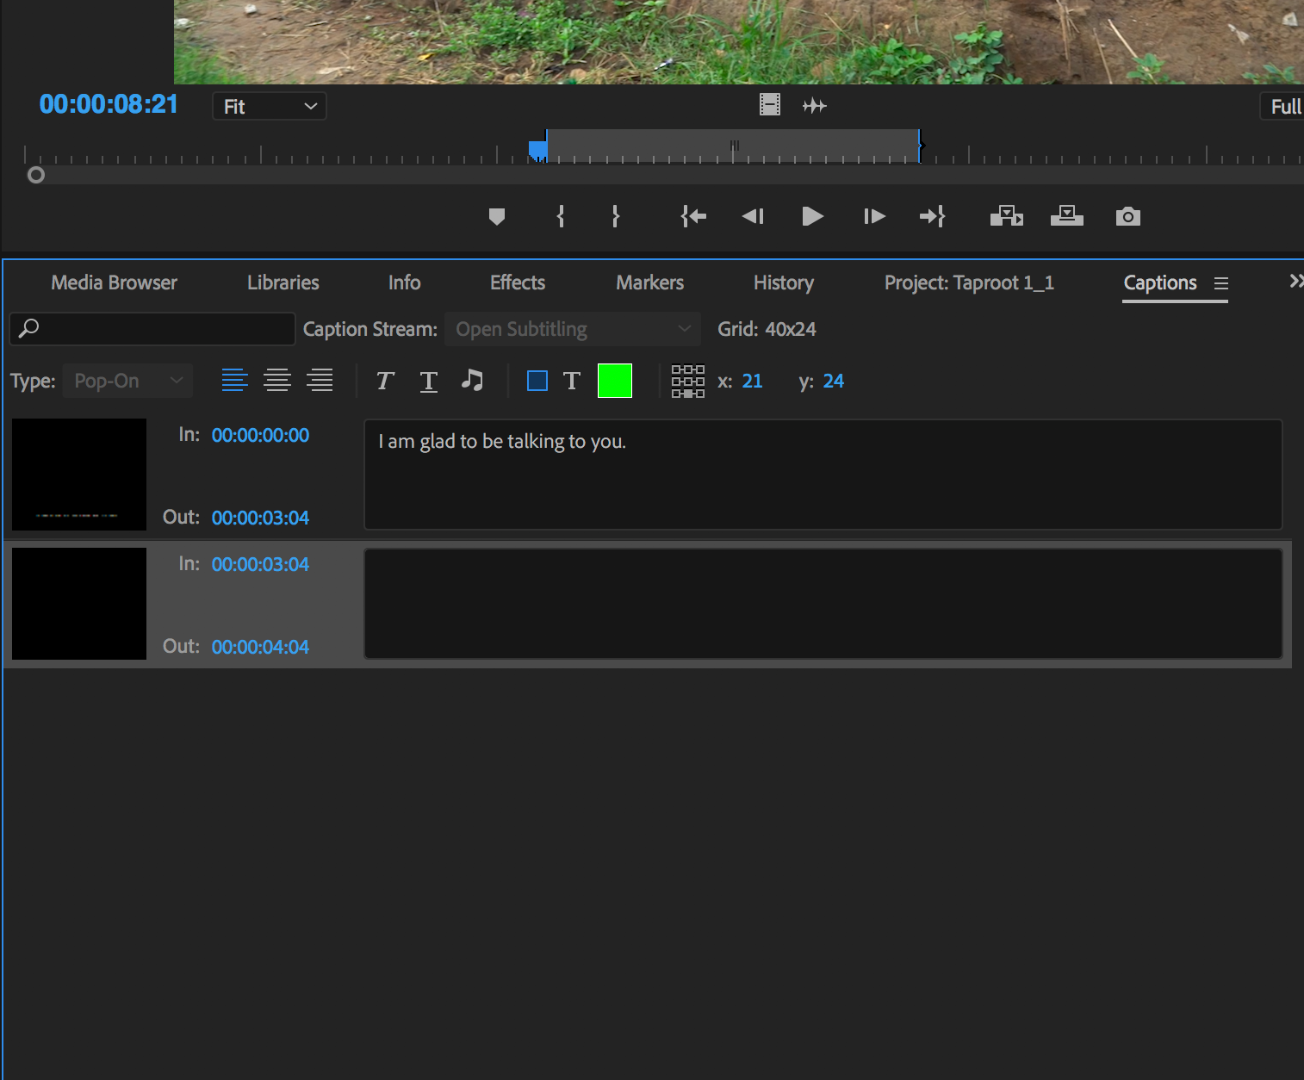1304x1080 pixels.
Task: Select the left text alignment button
Action: pyautogui.click(x=234, y=380)
